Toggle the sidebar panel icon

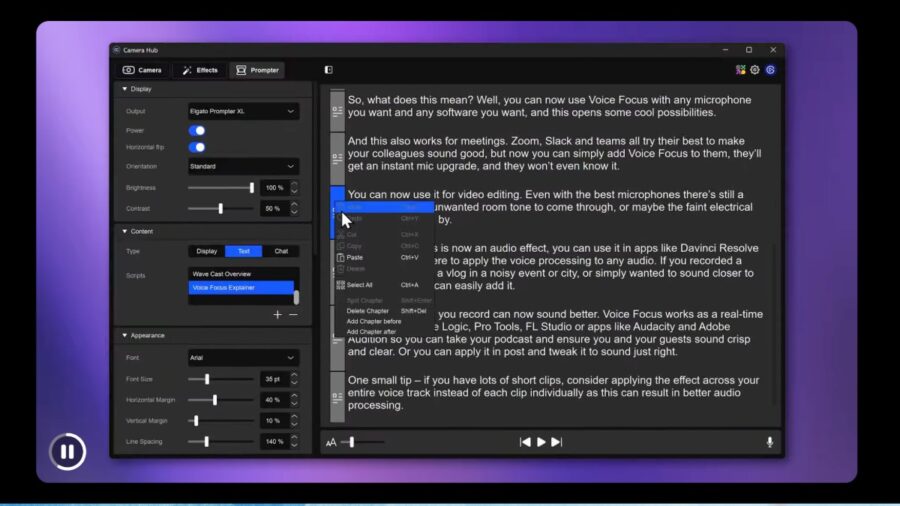click(x=328, y=70)
